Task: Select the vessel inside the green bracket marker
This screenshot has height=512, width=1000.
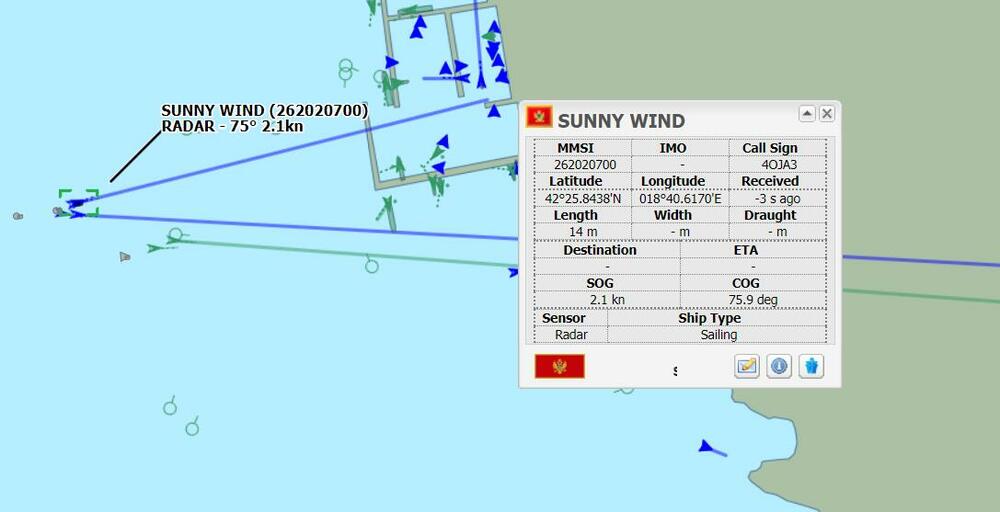Action: pyautogui.click(x=77, y=205)
